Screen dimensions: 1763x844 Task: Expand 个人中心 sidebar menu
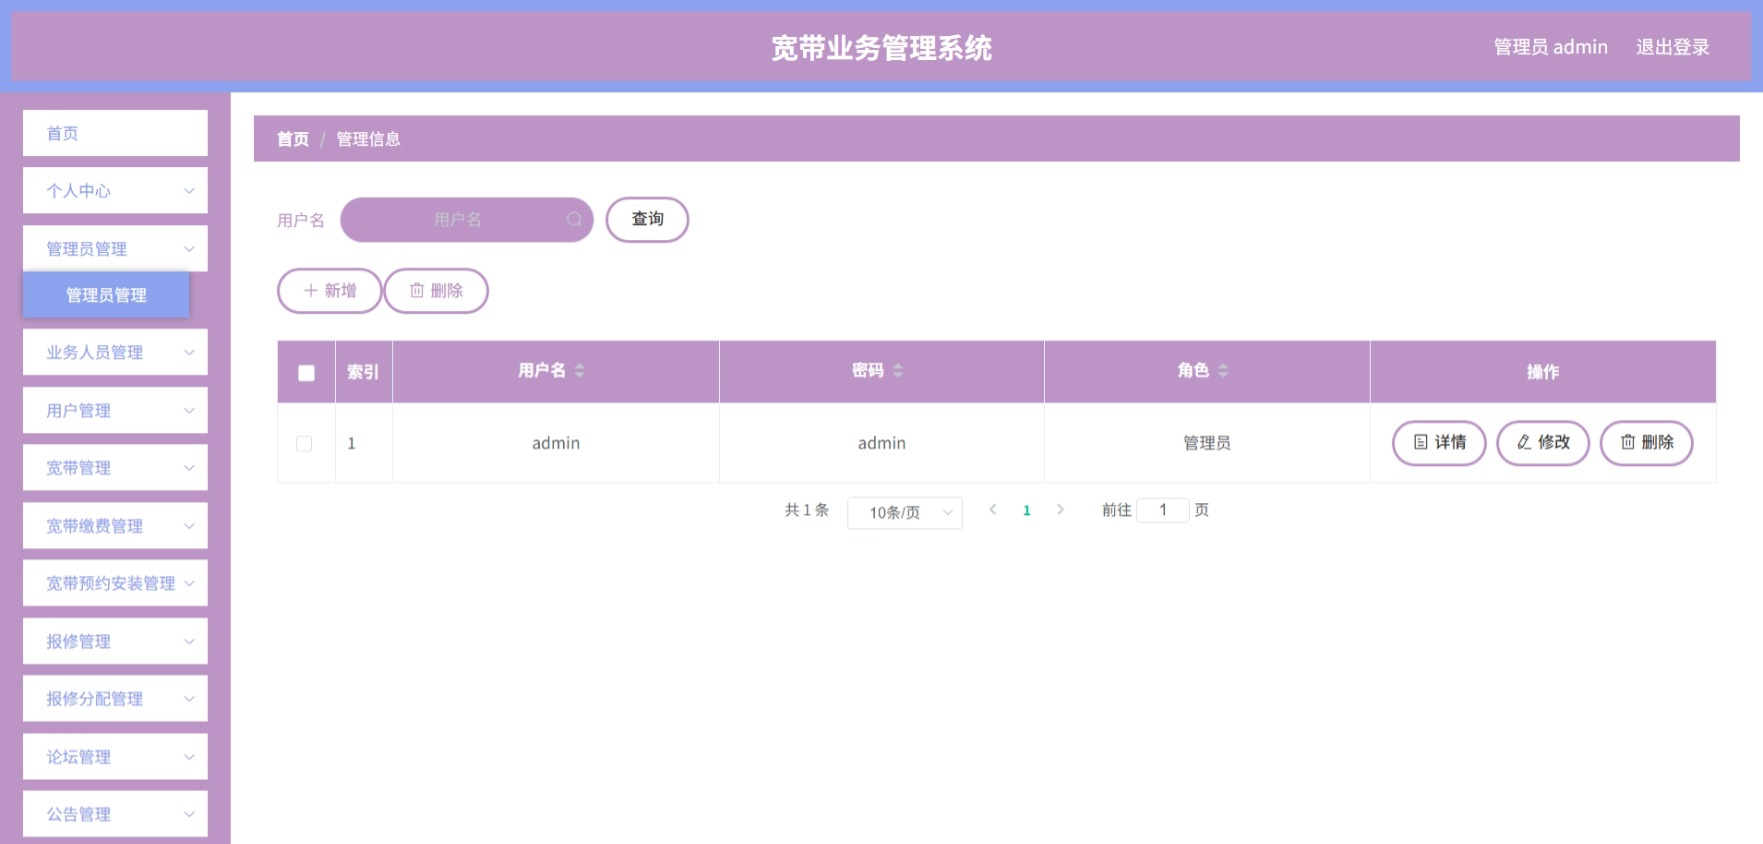pyautogui.click(x=115, y=190)
